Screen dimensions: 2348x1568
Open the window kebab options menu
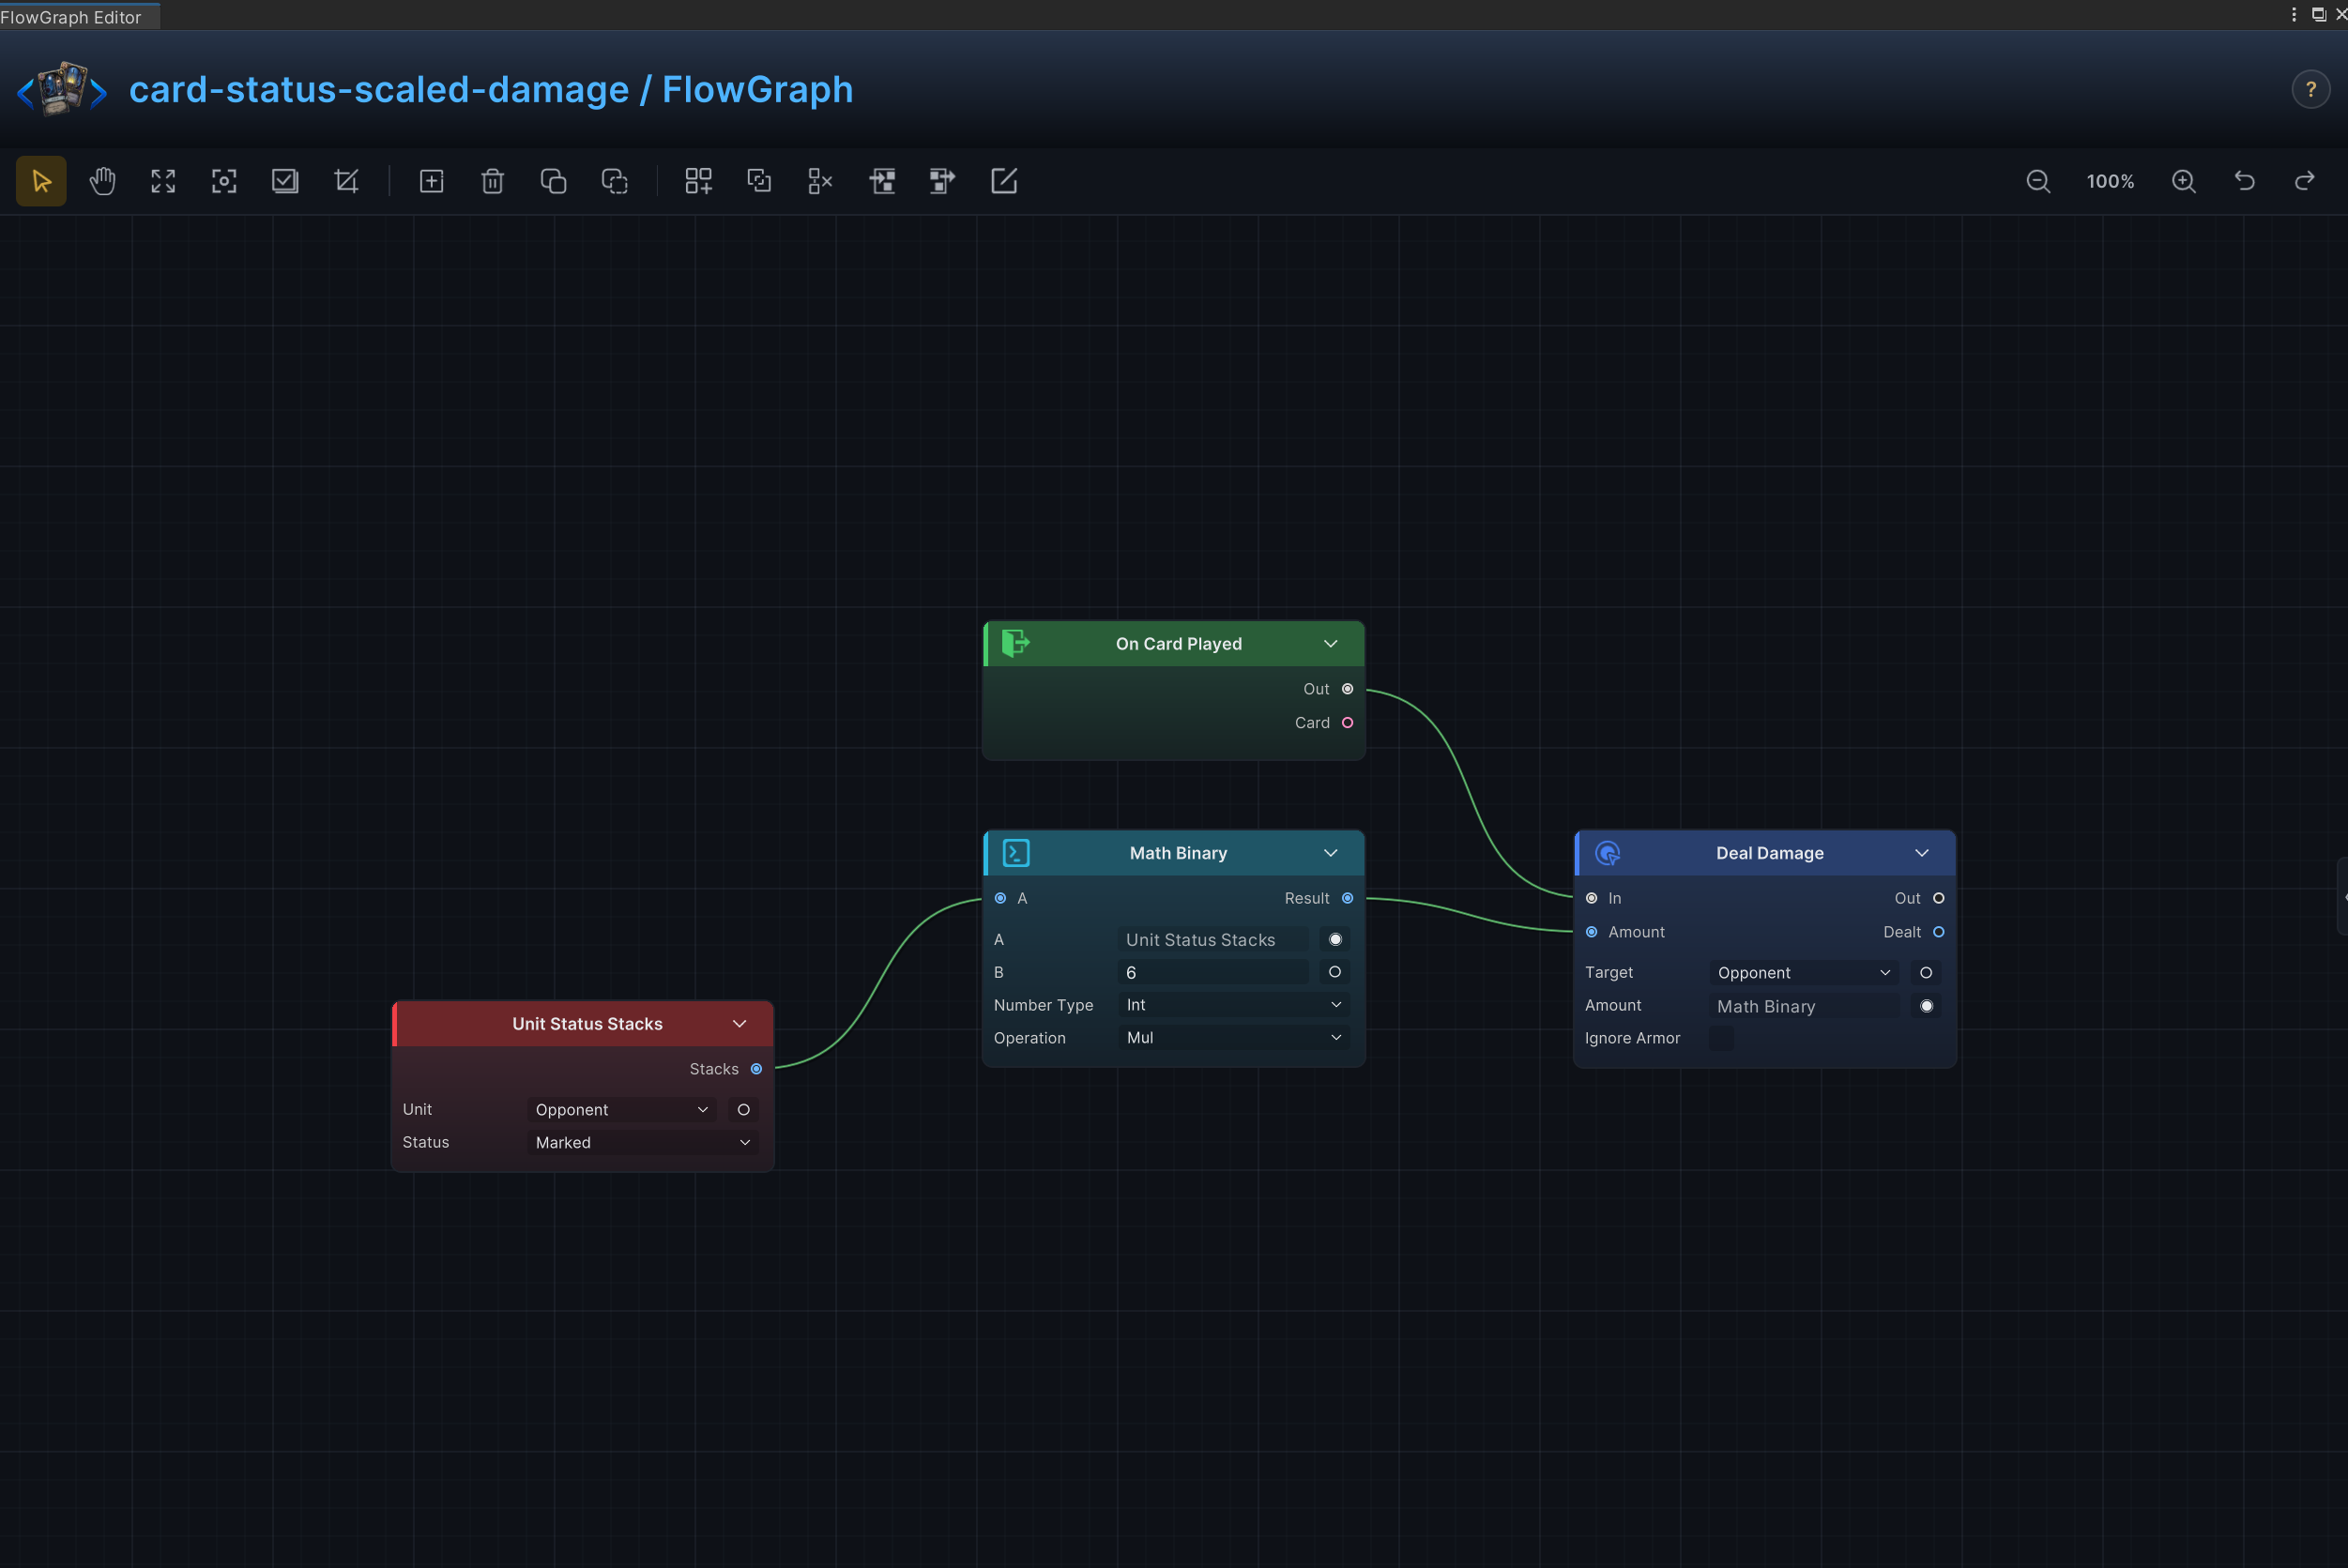click(x=2294, y=14)
